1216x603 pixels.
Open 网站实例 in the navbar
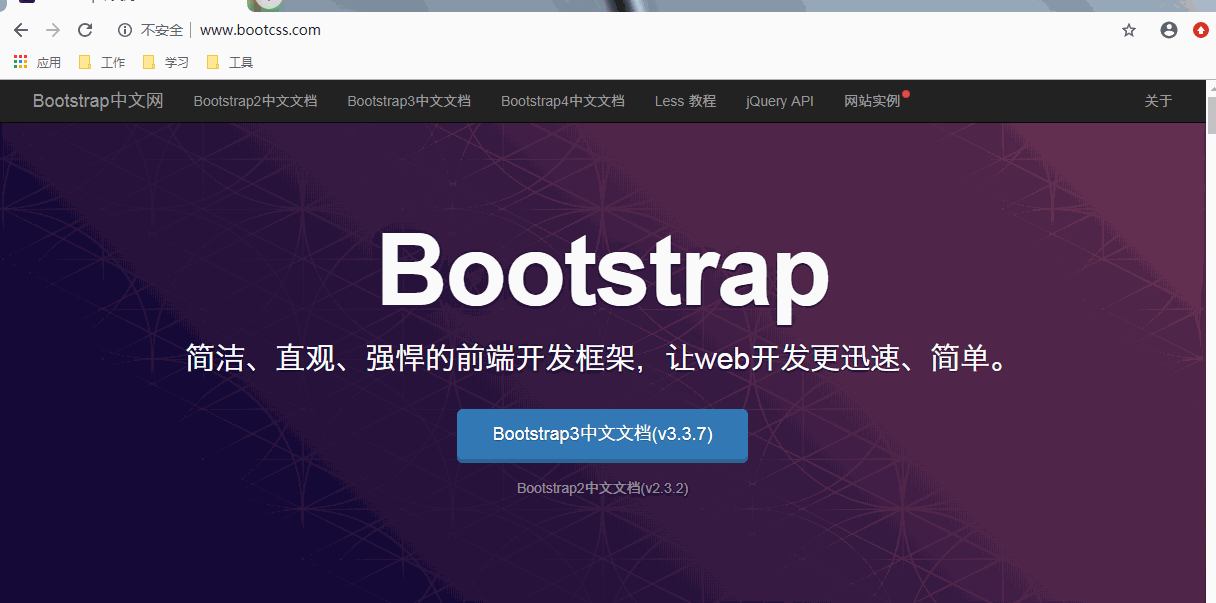(x=872, y=101)
